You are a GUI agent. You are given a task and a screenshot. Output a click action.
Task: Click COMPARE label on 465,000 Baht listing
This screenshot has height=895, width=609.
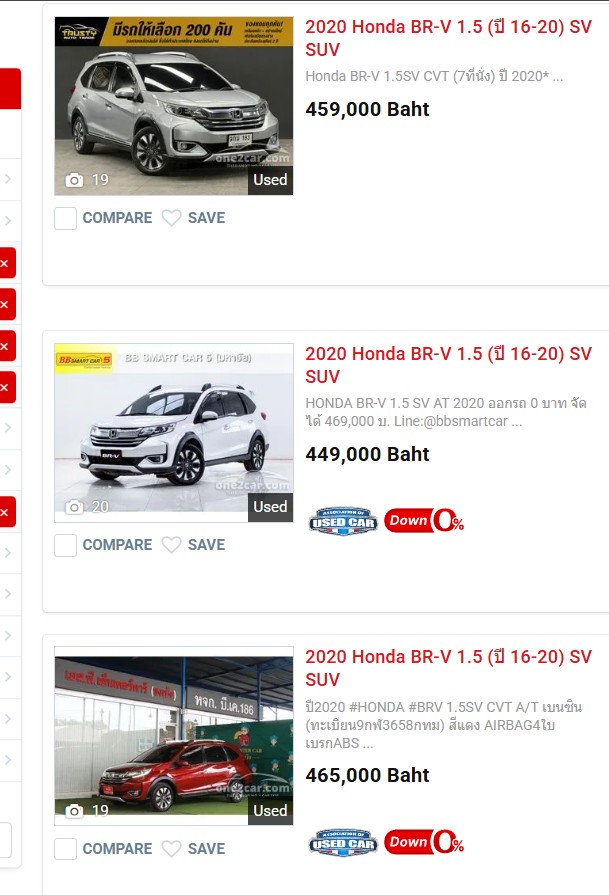tap(118, 849)
